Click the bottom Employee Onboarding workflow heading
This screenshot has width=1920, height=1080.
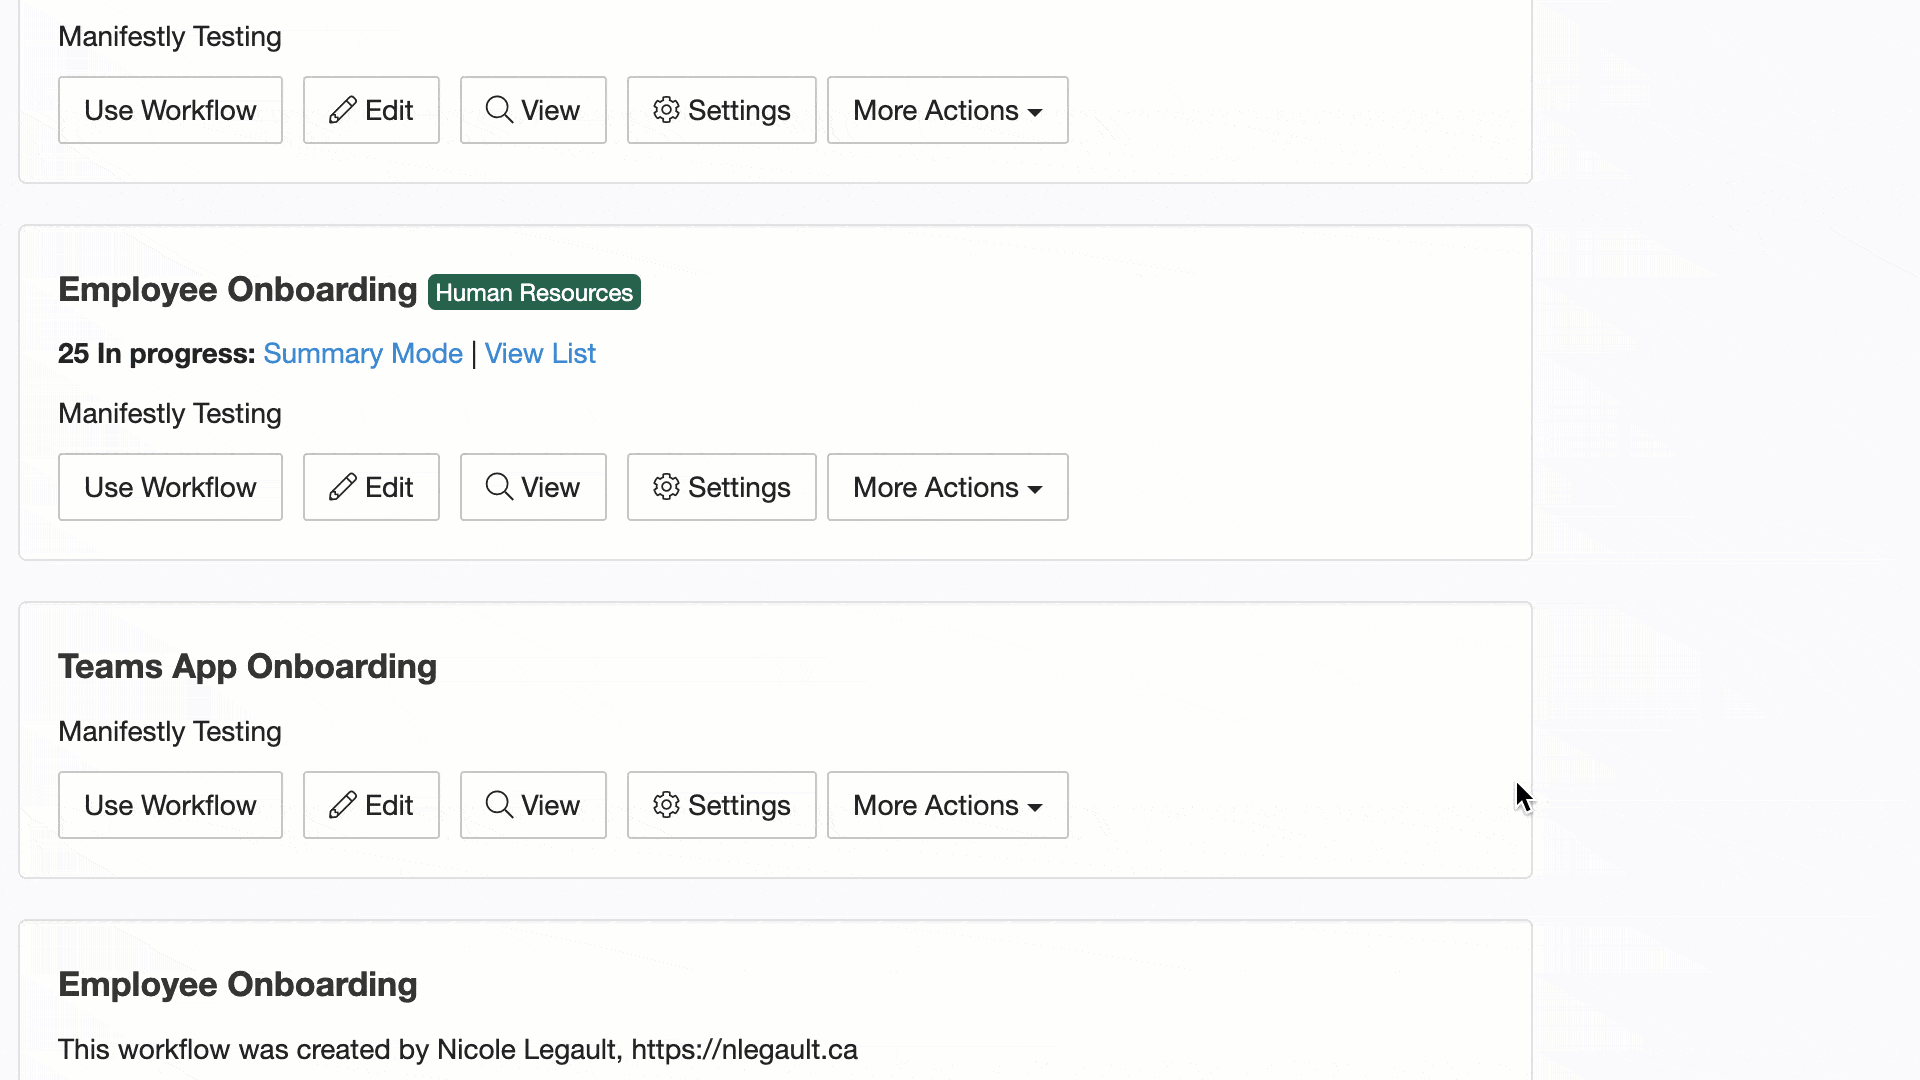237,985
